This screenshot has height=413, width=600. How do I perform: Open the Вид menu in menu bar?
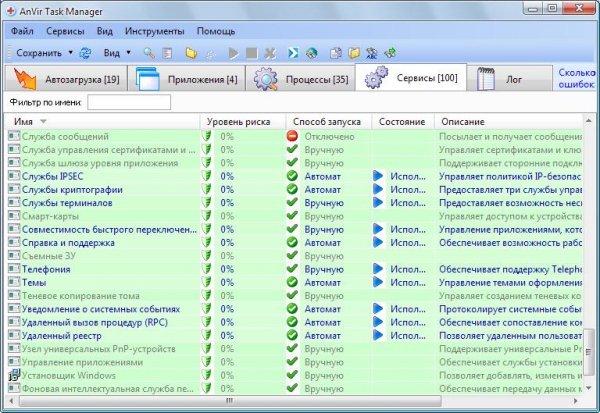tap(104, 31)
